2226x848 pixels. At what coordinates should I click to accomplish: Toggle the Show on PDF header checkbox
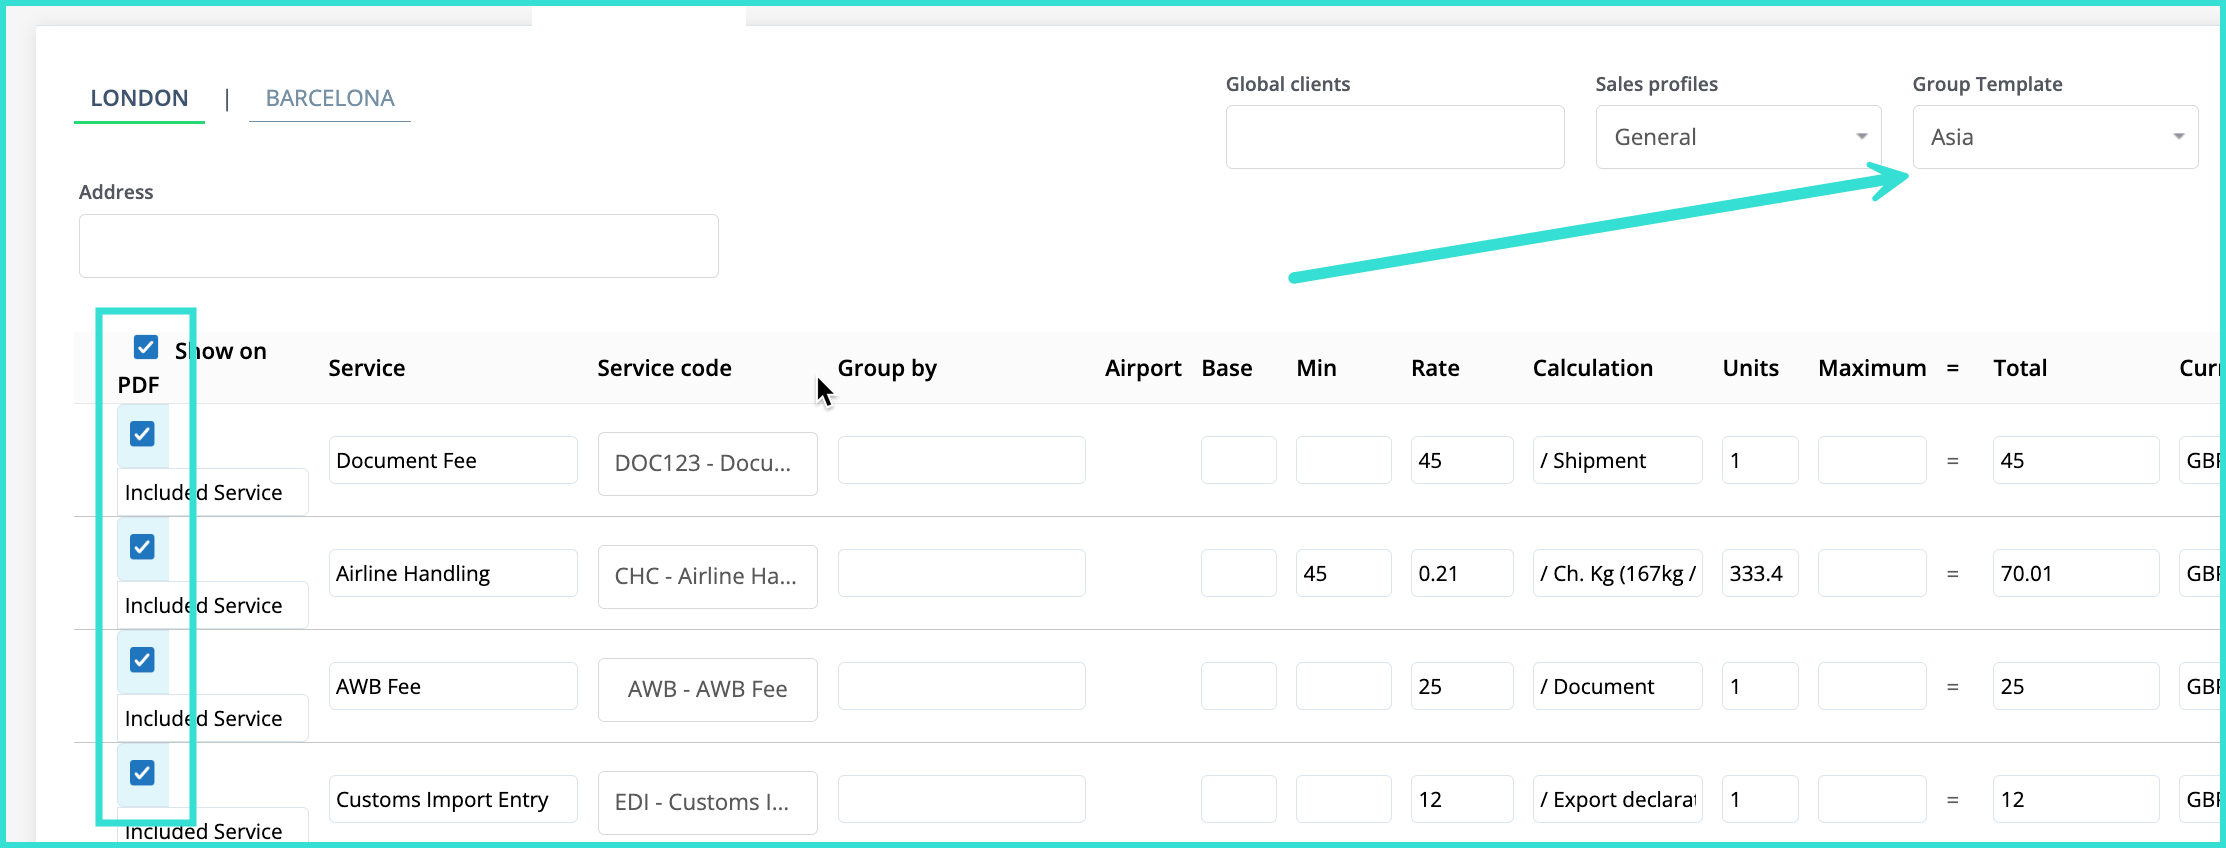146,347
